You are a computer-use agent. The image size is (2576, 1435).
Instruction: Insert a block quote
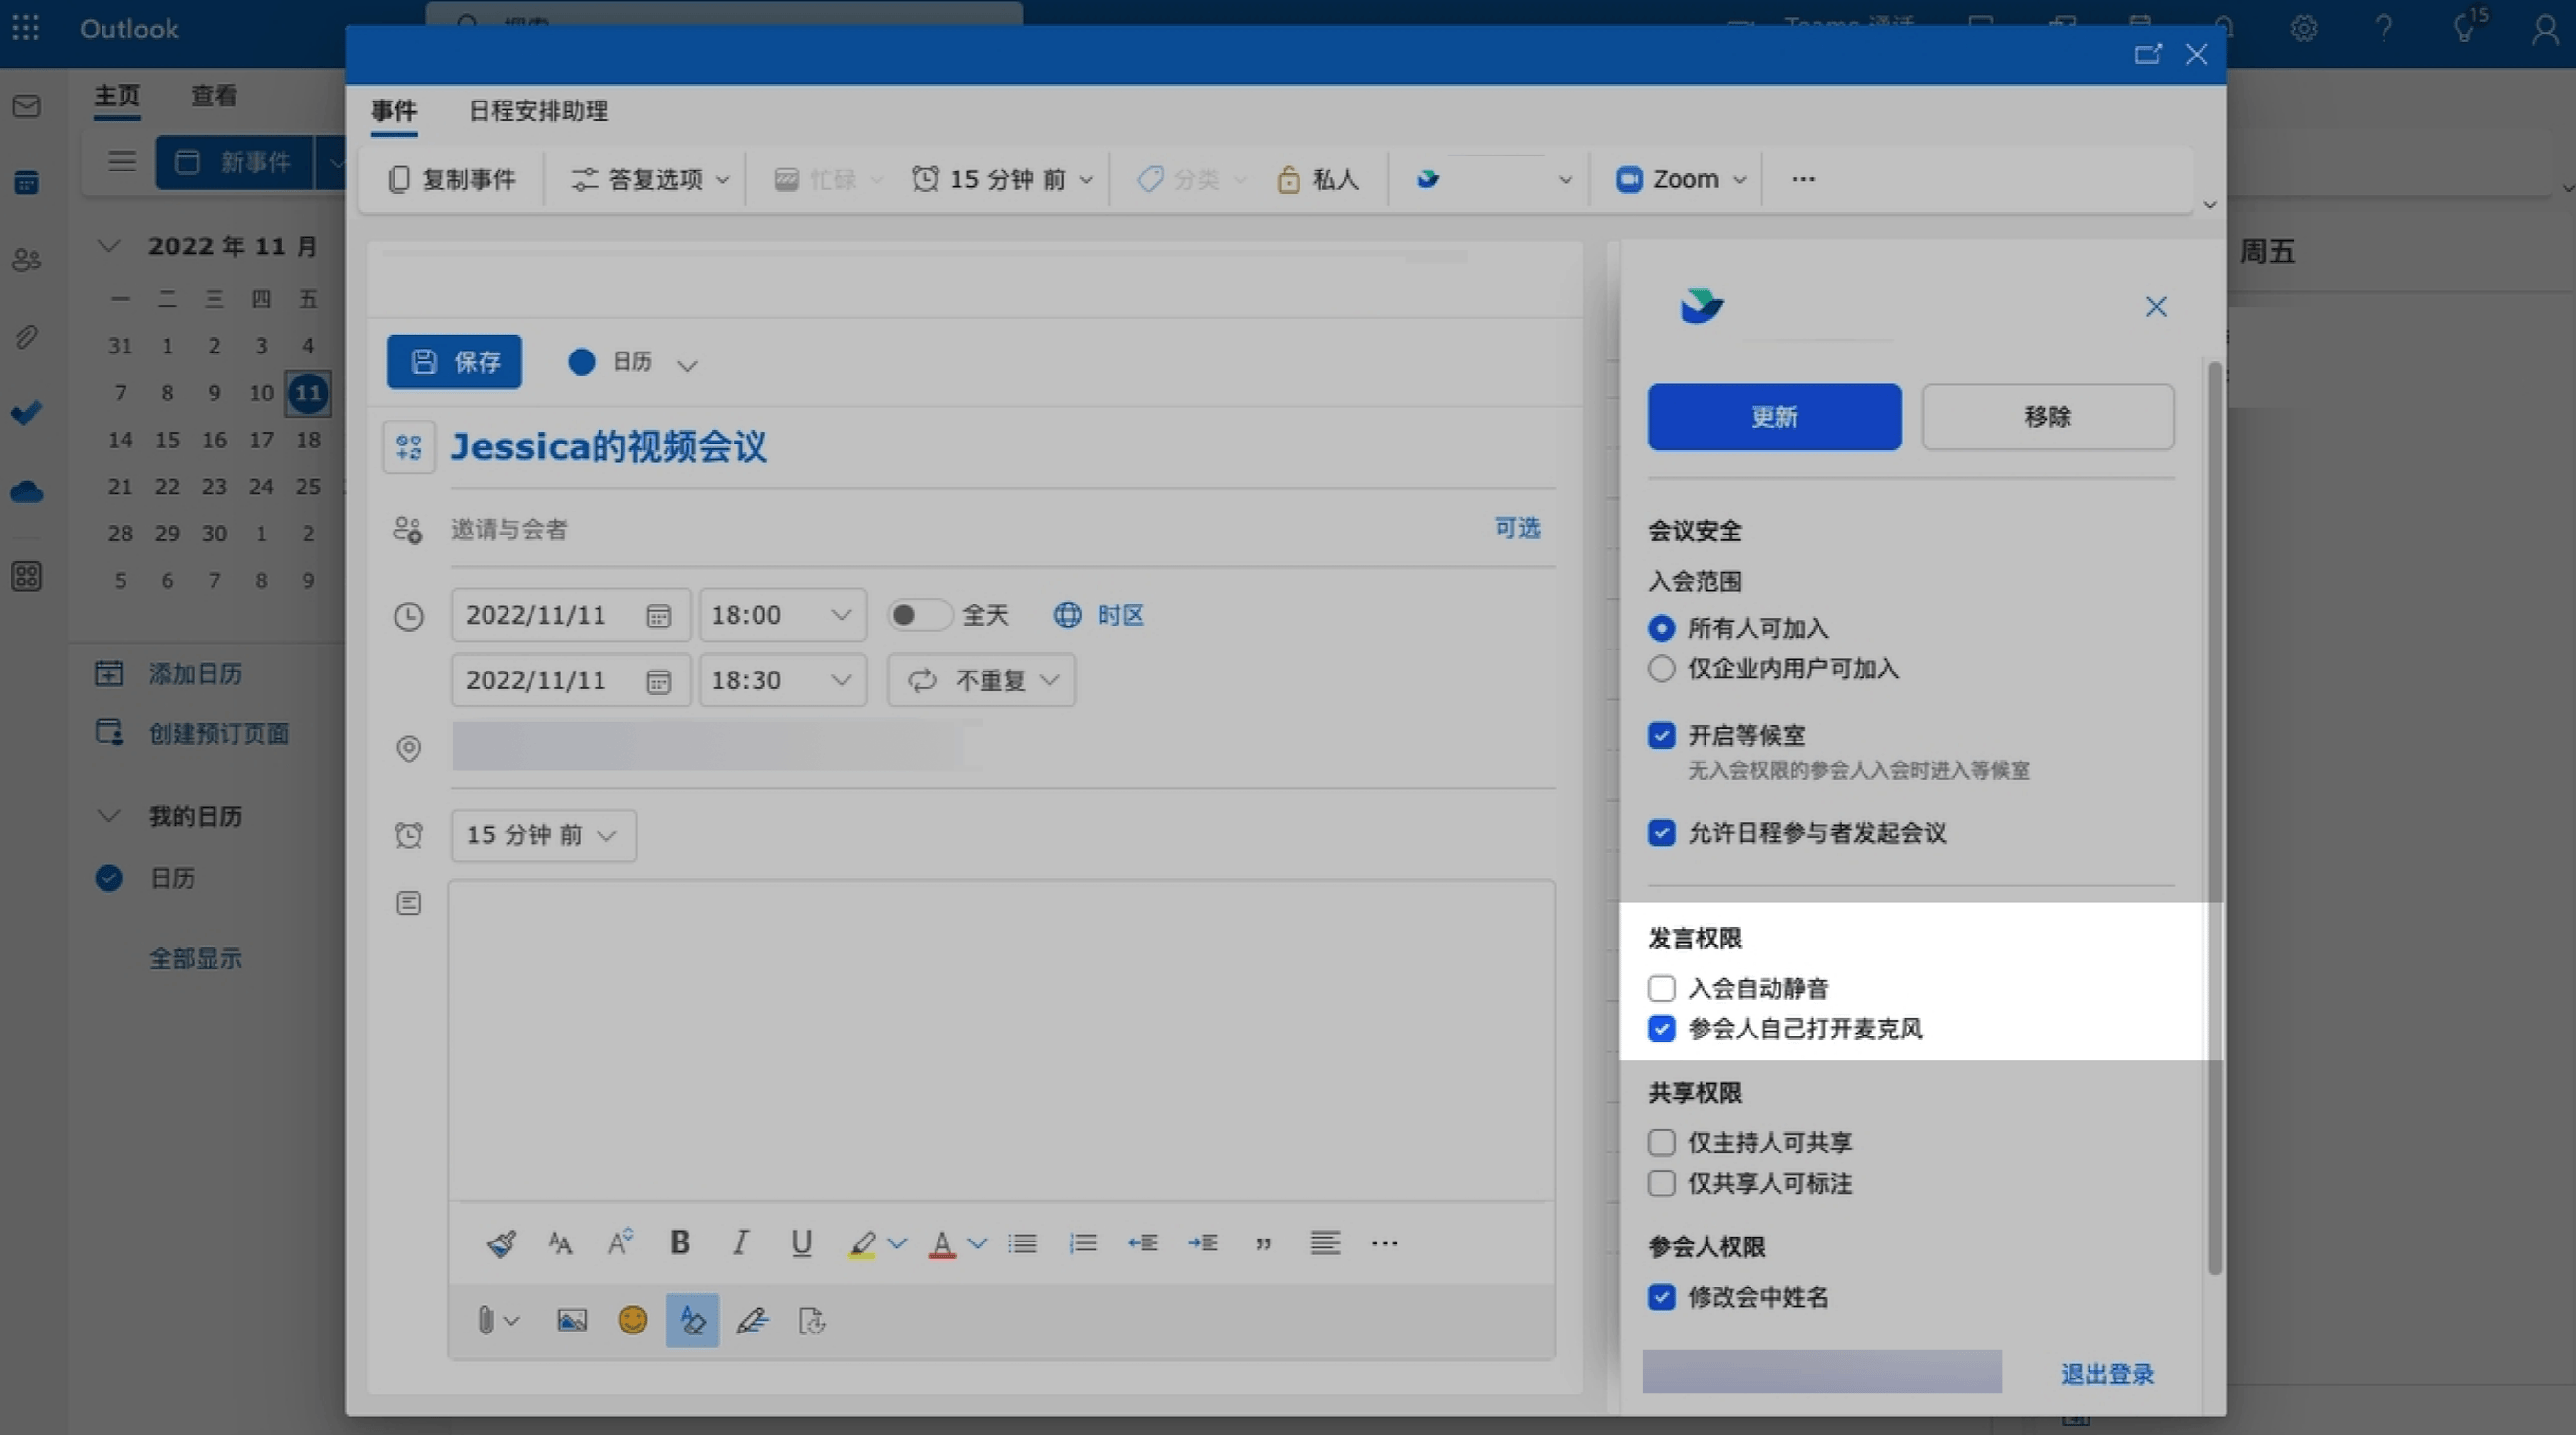[x=1264, y=1243]
